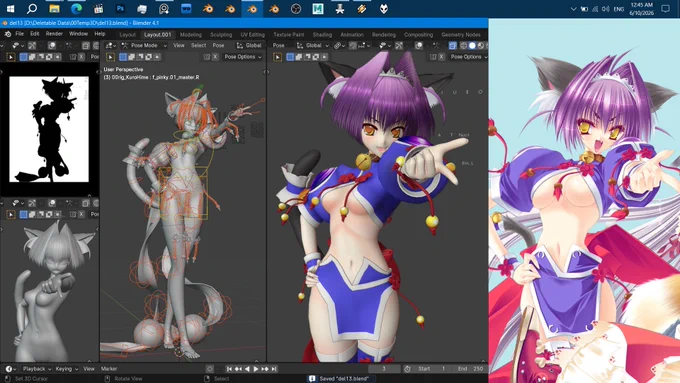
Task: Switch to the Layout workspace tab
Action: (x=128, y=35)
